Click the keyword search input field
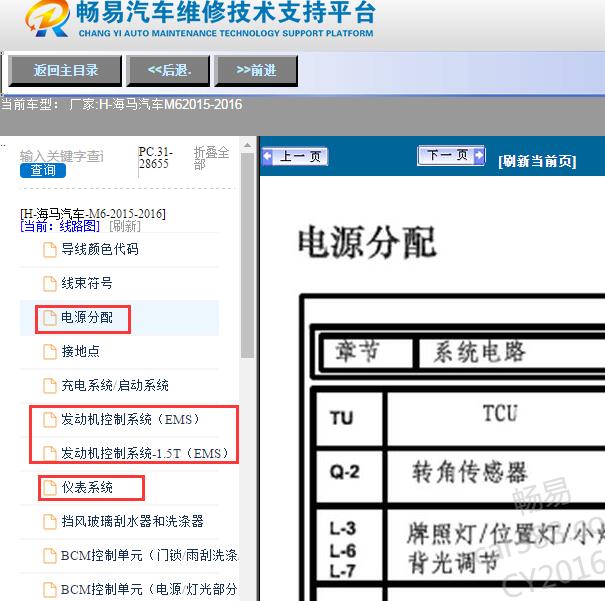The image size is (605, 601). pos(62,156)
